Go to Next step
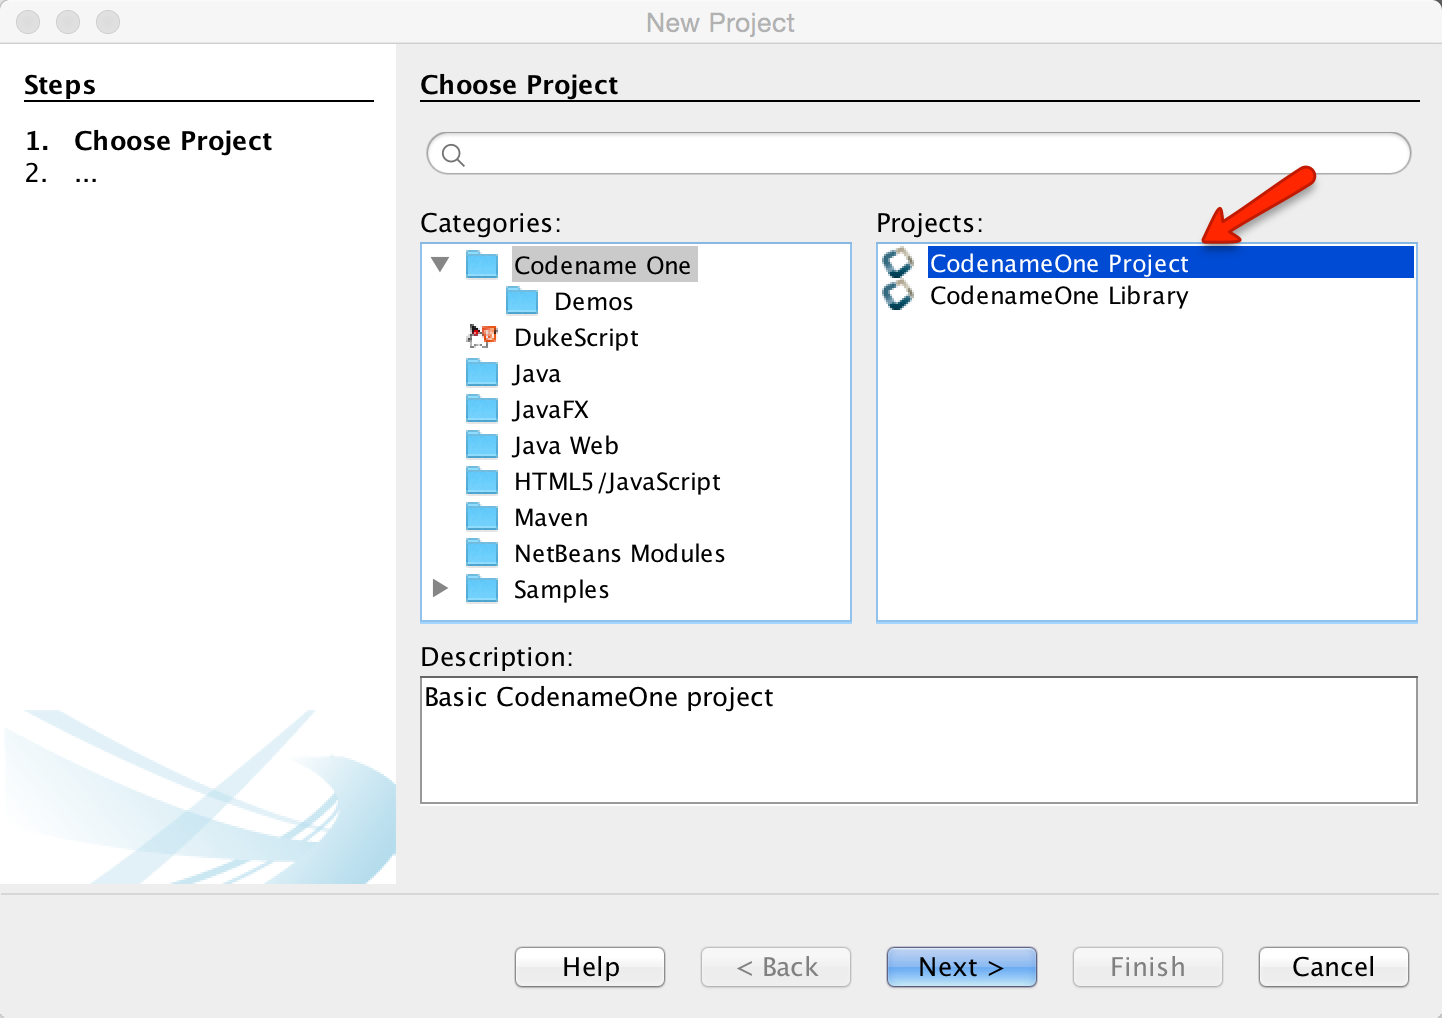This screenshot has height=1018, width=1442. [962, 967]
